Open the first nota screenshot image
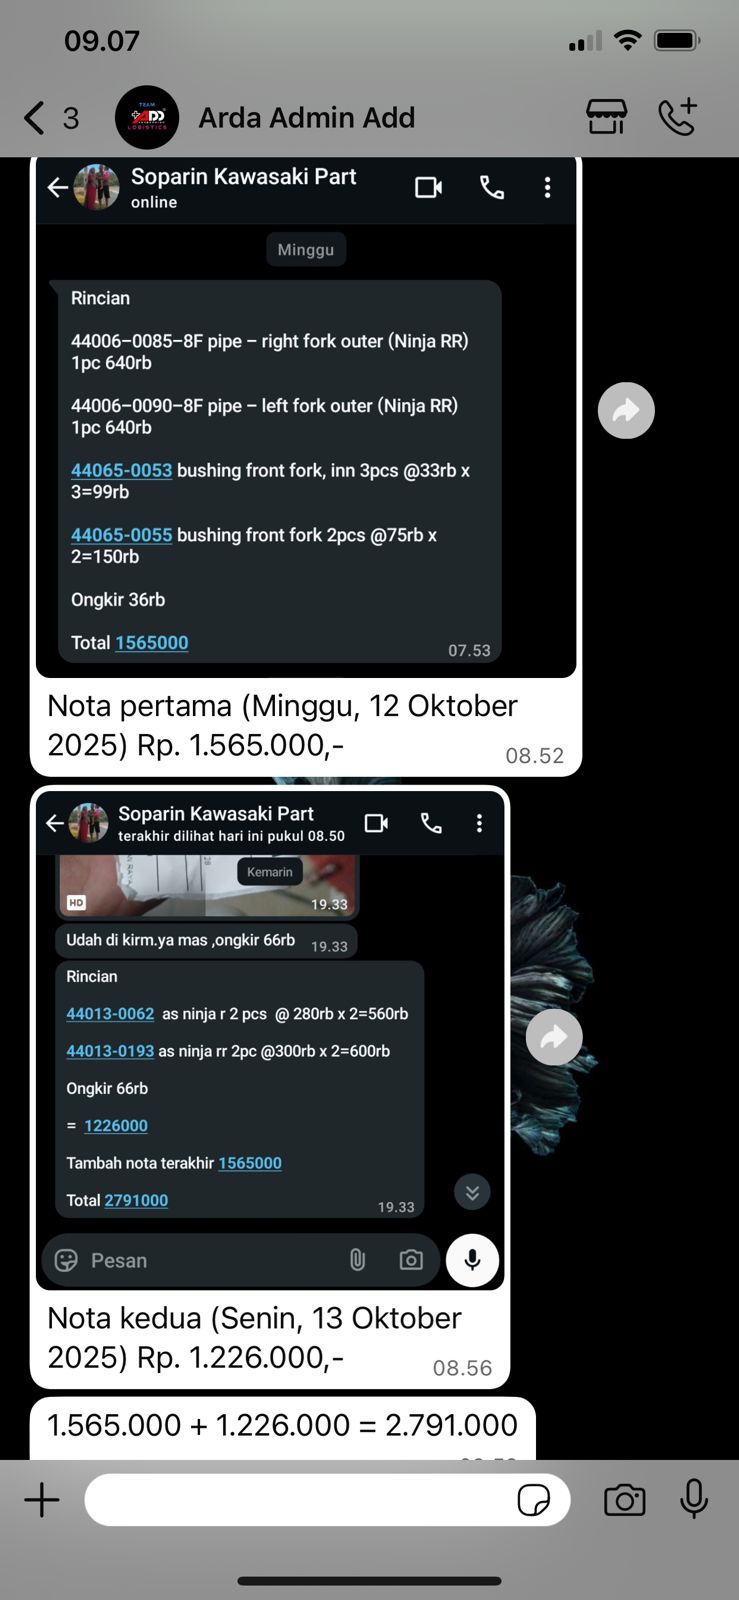739x1600 pixels. (x=306, y=417)
